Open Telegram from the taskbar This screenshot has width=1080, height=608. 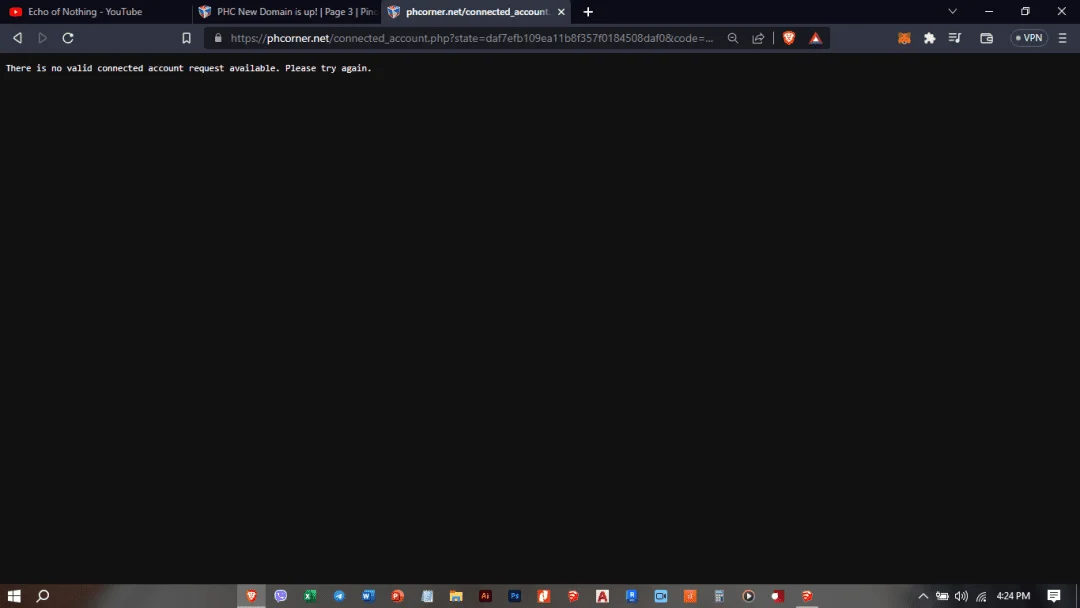[339, 596]
